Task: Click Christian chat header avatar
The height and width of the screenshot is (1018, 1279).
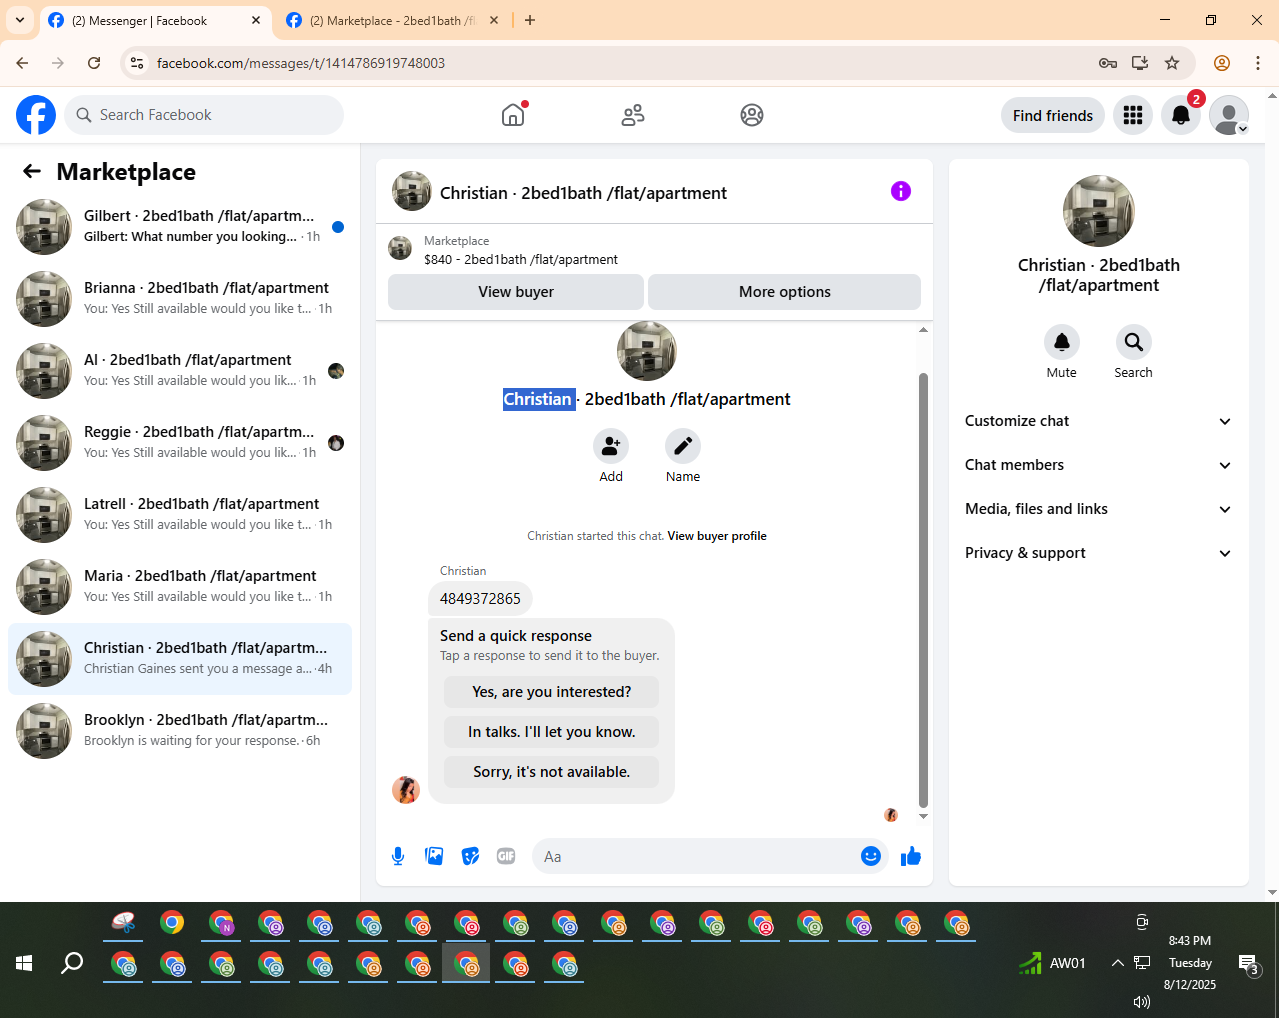Action: (x=412, y=191)
